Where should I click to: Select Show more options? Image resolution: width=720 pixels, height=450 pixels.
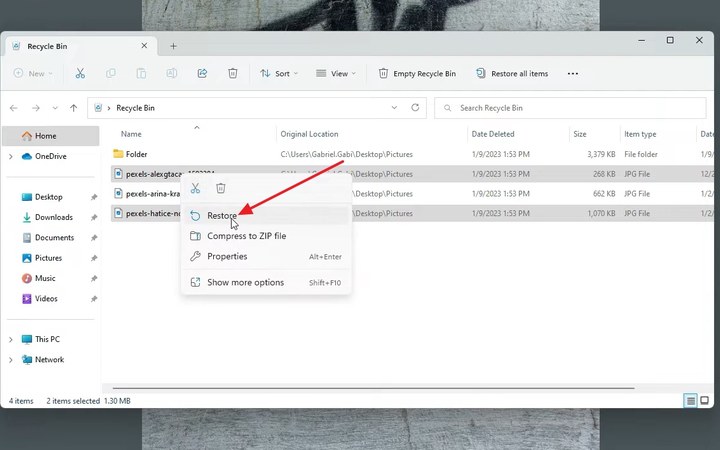pyautogui.click(x=266, y=282)
